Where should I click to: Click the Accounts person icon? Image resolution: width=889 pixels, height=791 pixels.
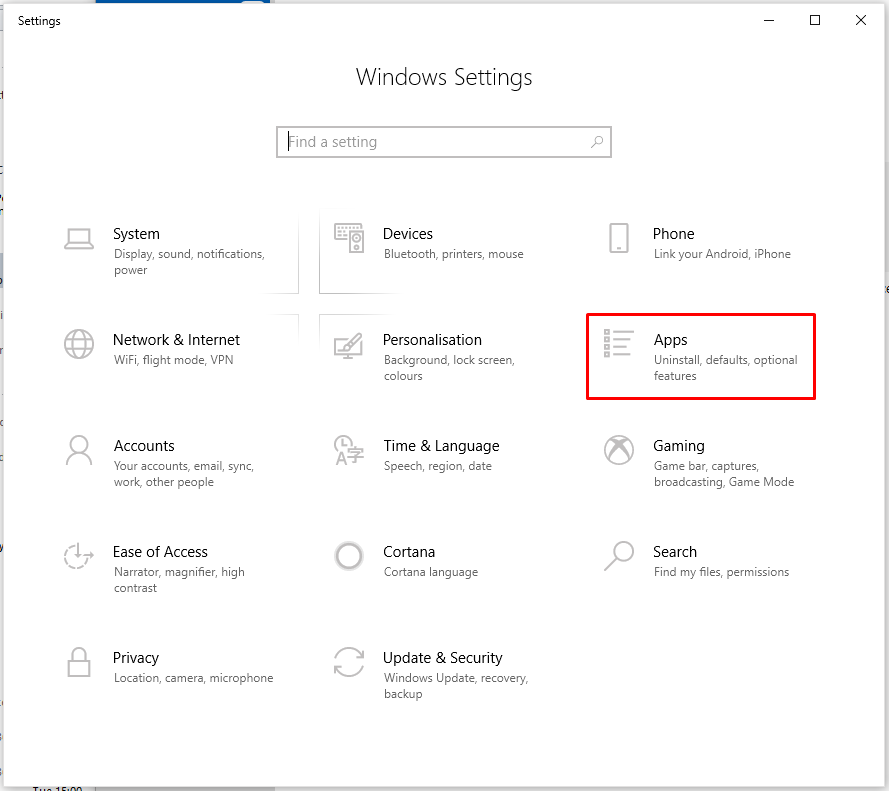pyautogui.click(x=79, y=450)
